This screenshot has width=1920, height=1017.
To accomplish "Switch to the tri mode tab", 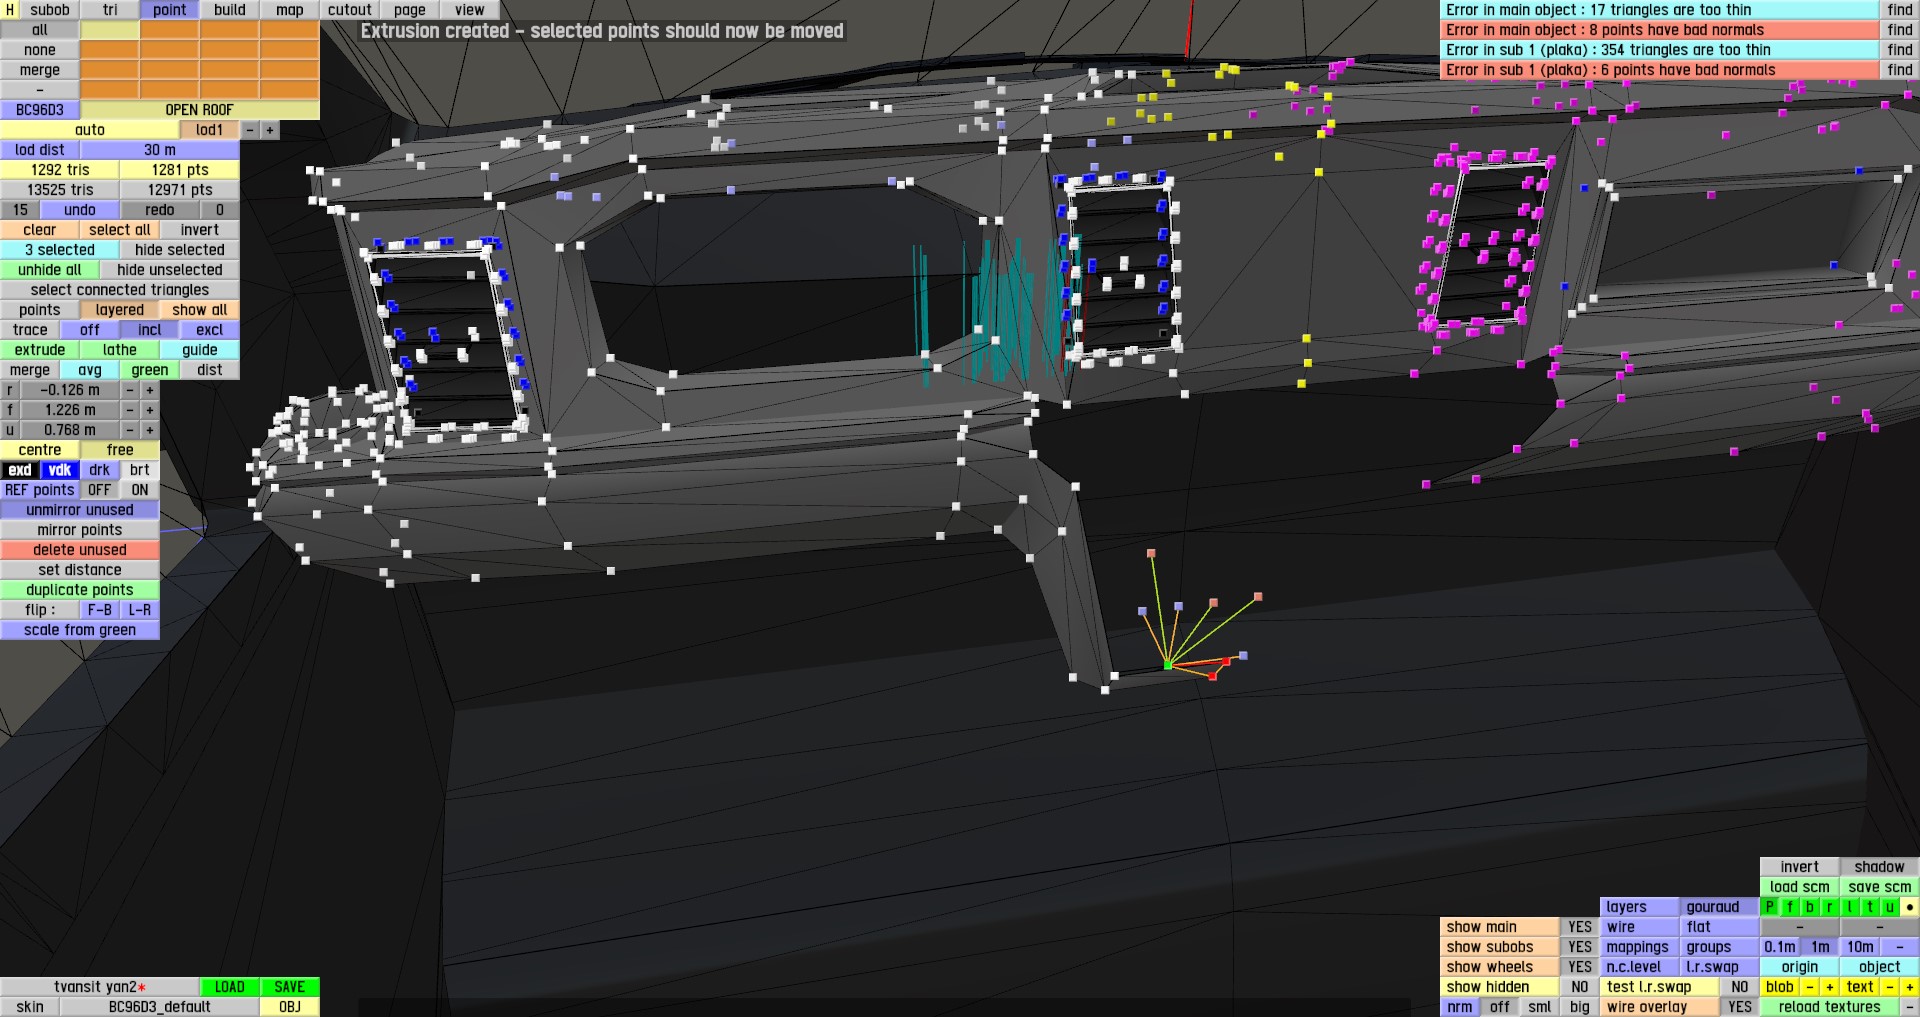I will pyautogui.click(x=110, y=10).
